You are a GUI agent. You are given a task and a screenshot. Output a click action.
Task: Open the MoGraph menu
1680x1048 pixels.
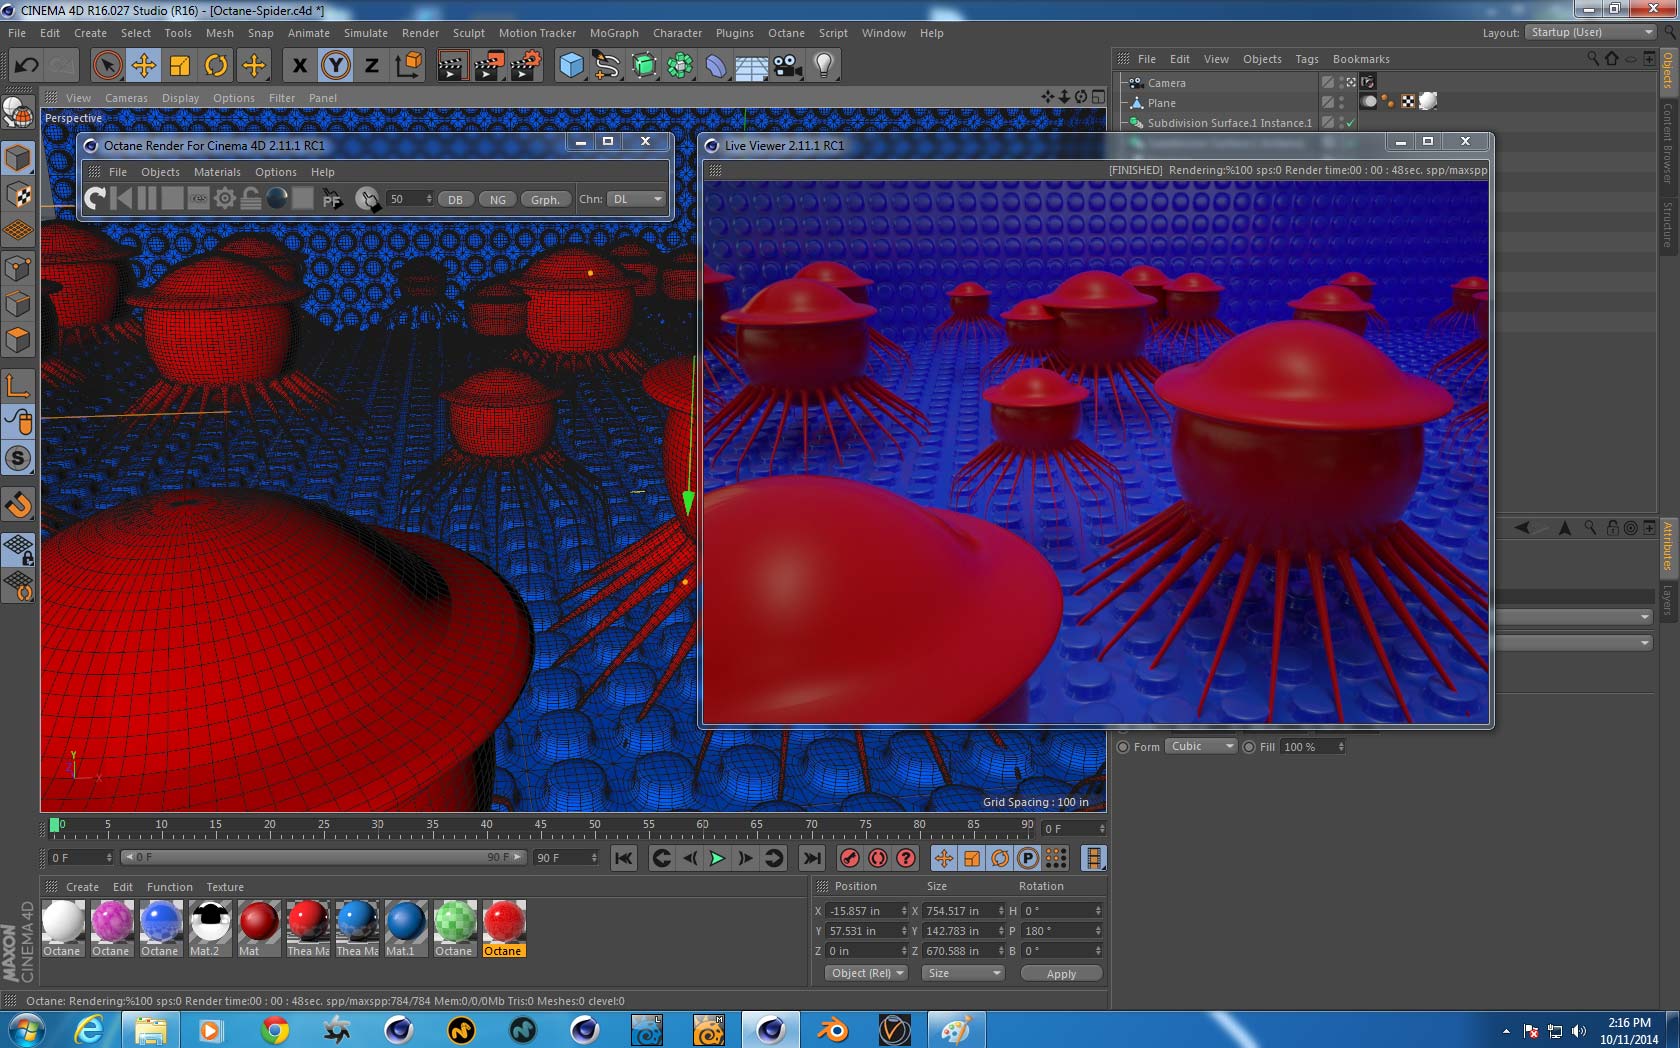coord(613,33)
